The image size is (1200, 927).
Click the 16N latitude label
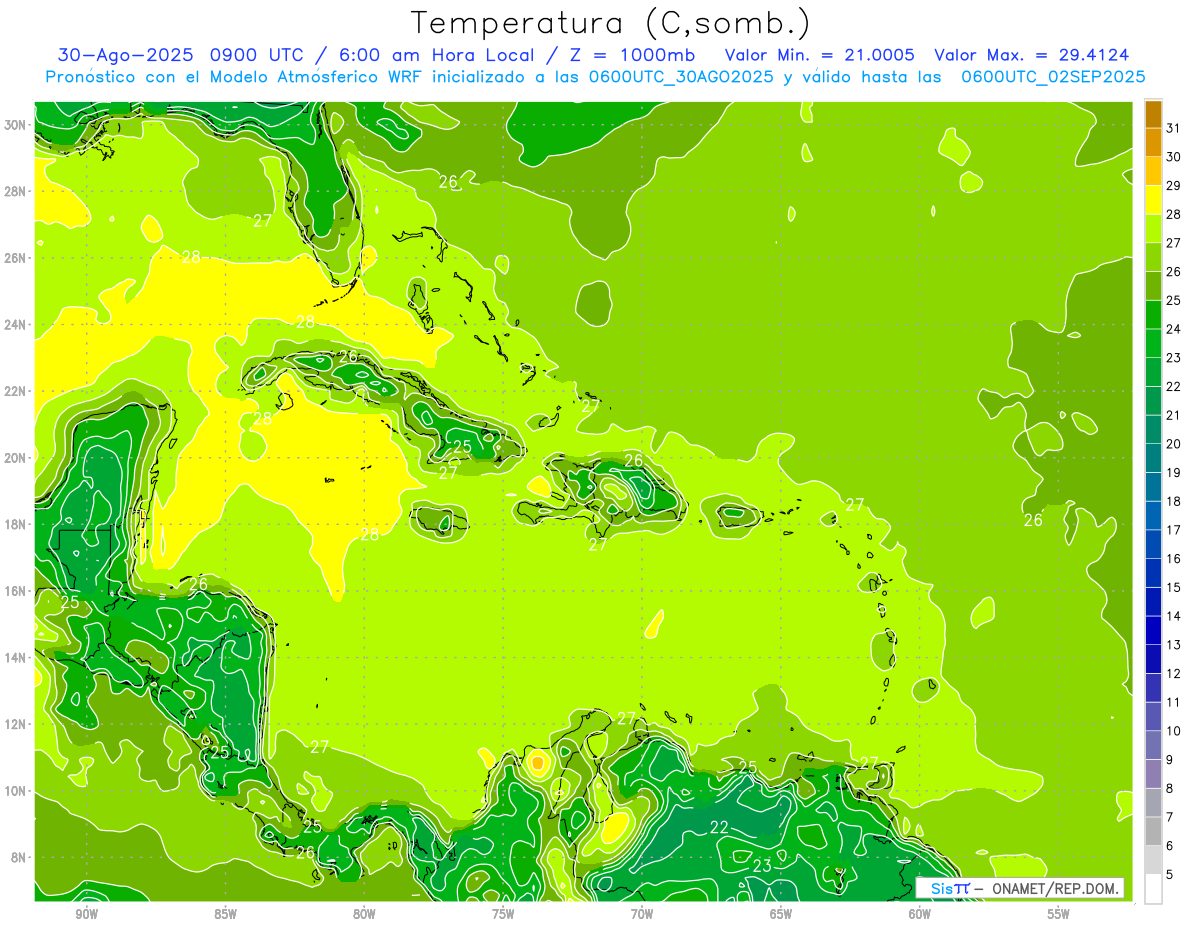(14, 591)
